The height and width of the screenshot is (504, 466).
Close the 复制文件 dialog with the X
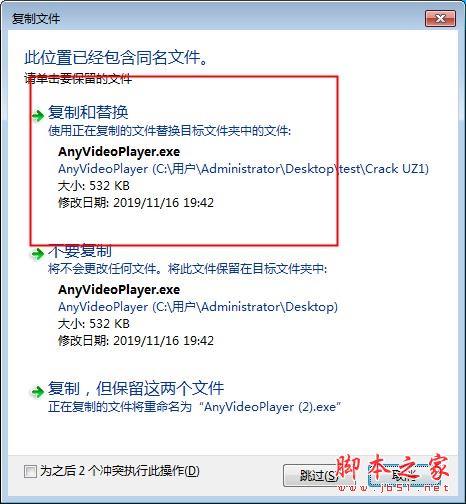click(x=440, y=18)
